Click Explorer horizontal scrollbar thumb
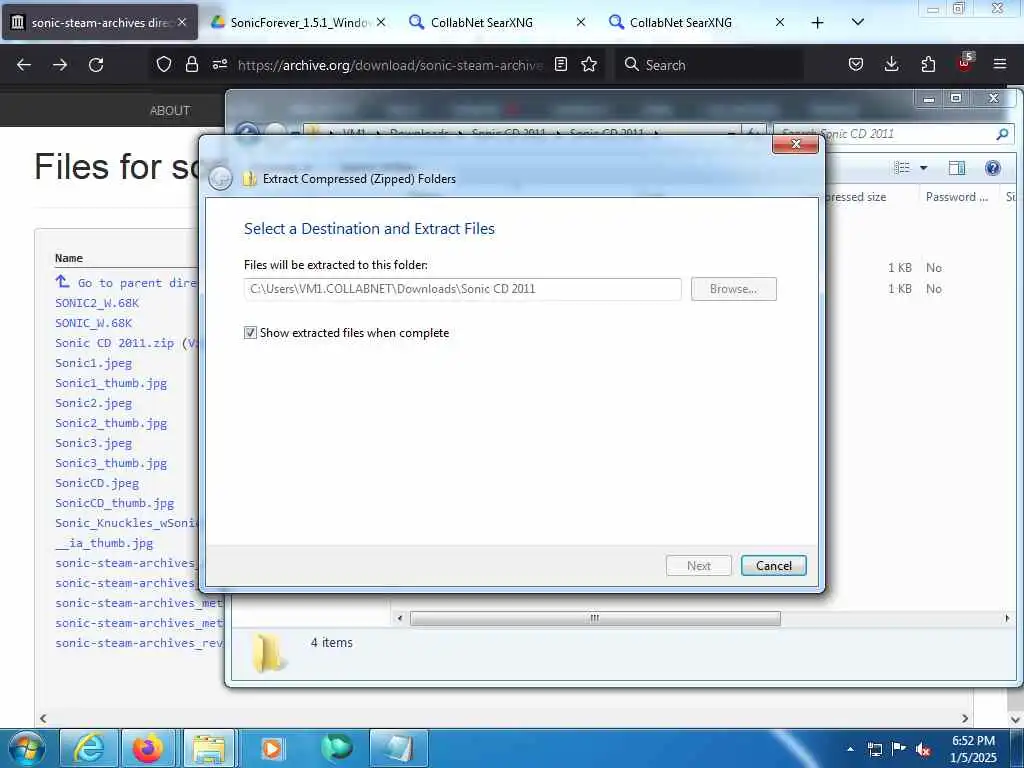 point(595,618)
